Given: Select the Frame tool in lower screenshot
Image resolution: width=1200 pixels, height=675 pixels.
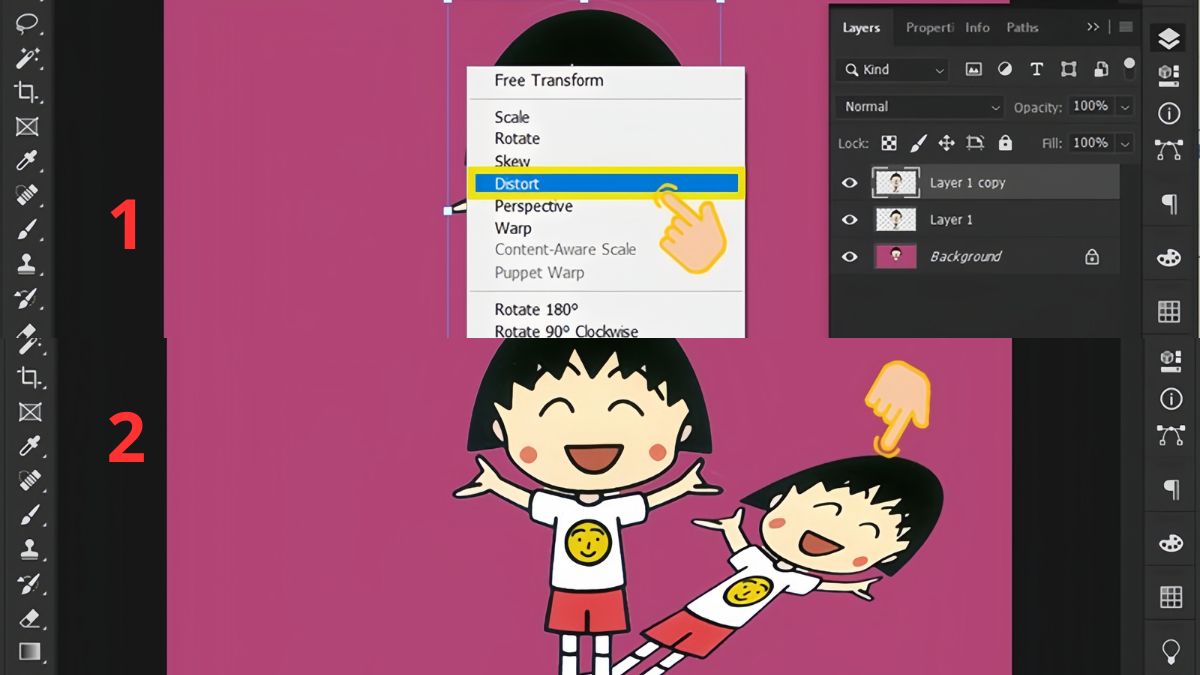Looking at the screenshot, I should pos(28,412).
